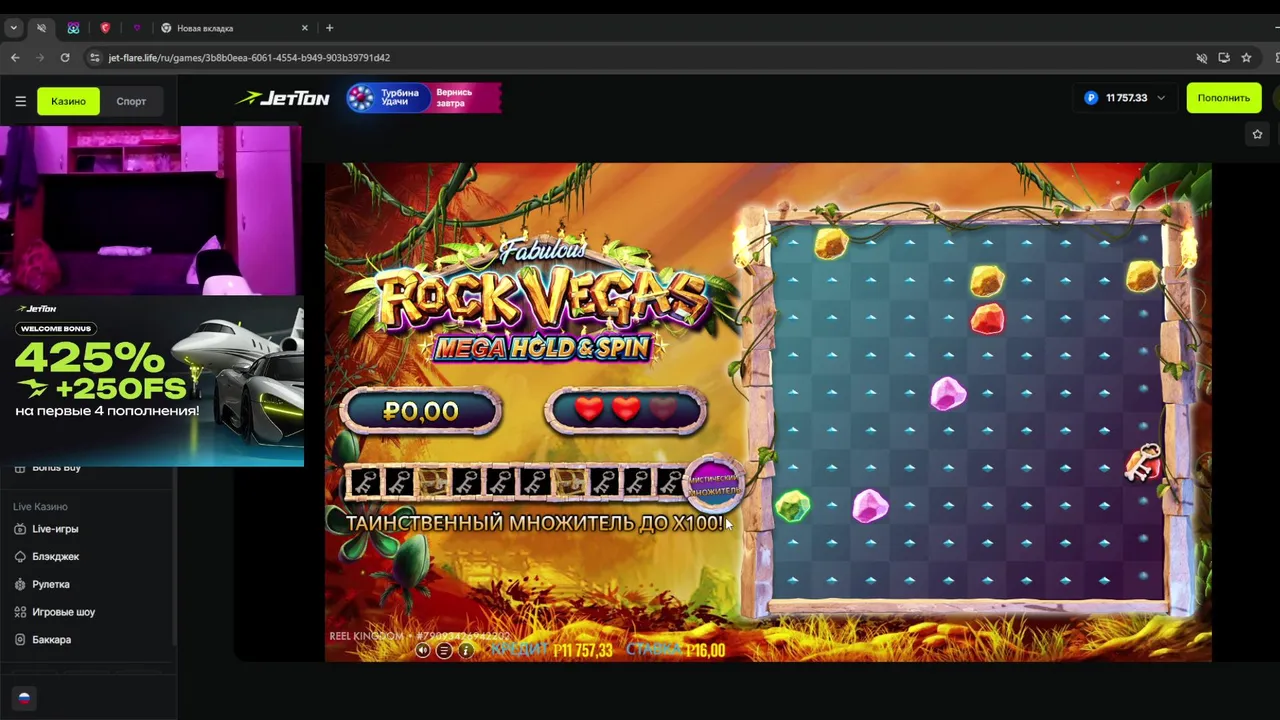The height and width of the screenshot is (720, 1280).
Task: Click the red hearts lives indicator
Action: (x=625, y=410)
